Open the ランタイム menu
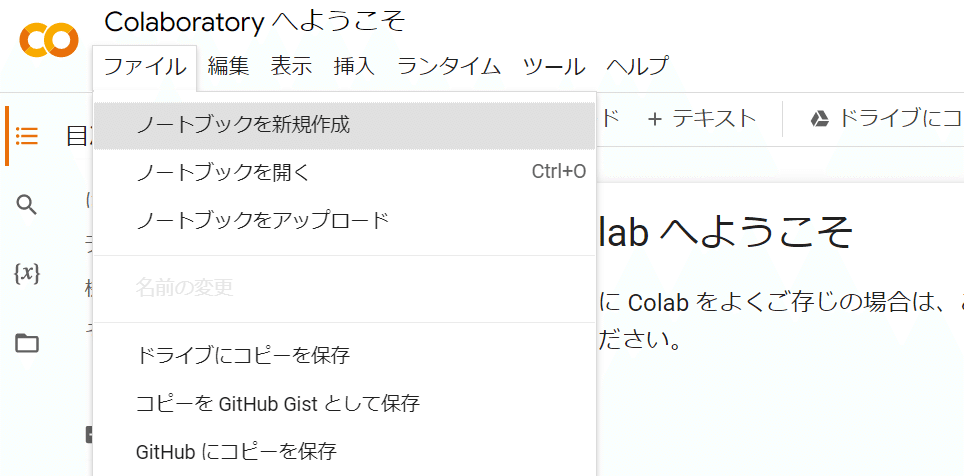Screen dimensions: 964x476 point(449,67)
